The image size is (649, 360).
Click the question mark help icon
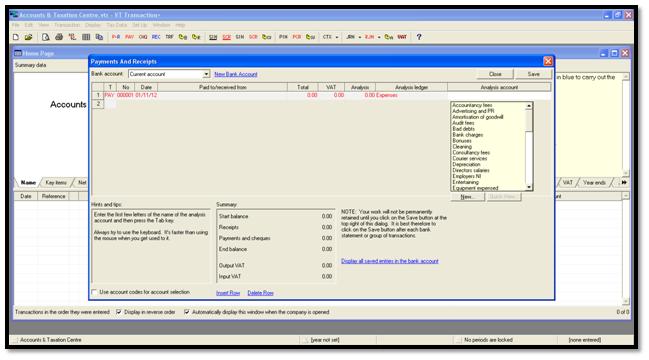[419, 37]
